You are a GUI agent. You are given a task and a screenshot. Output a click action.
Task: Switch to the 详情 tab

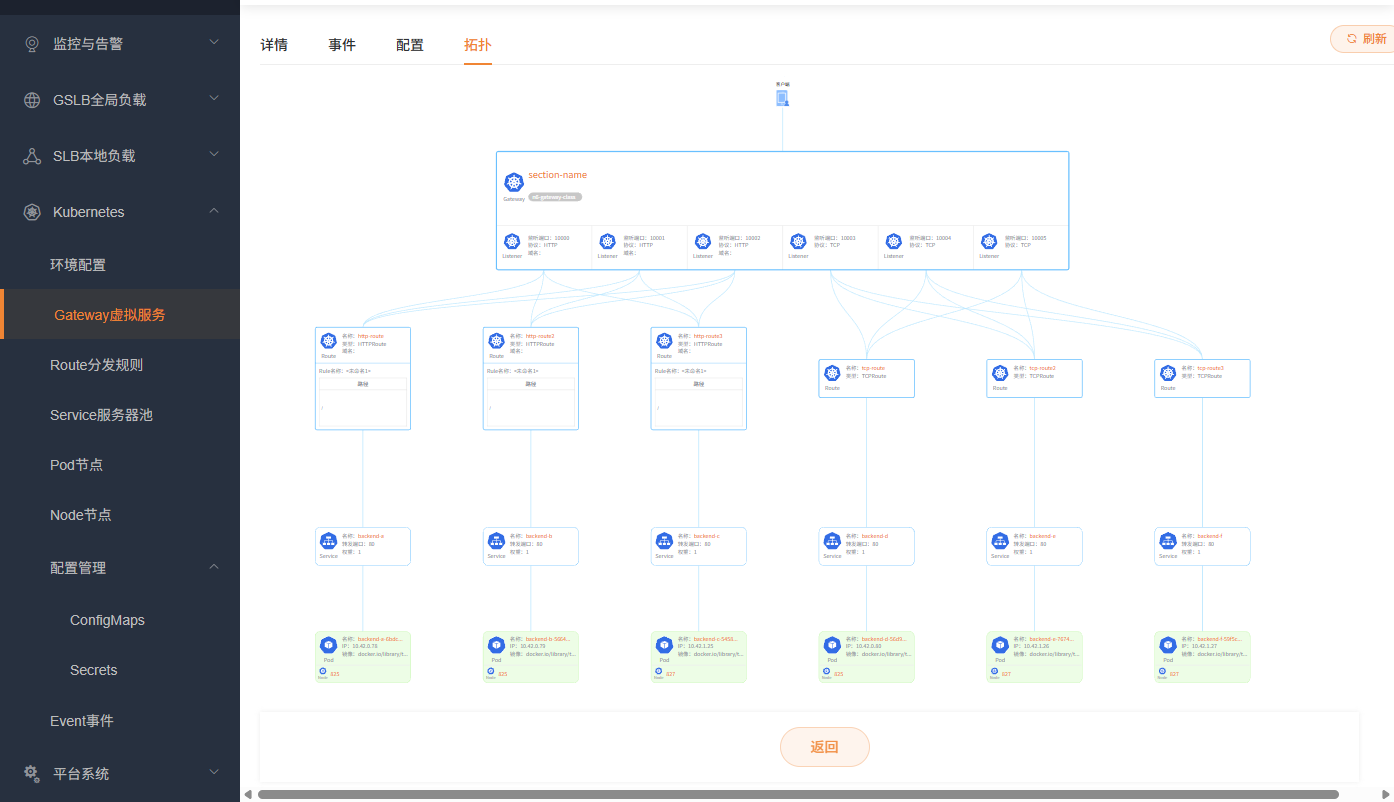click(274, 45)
